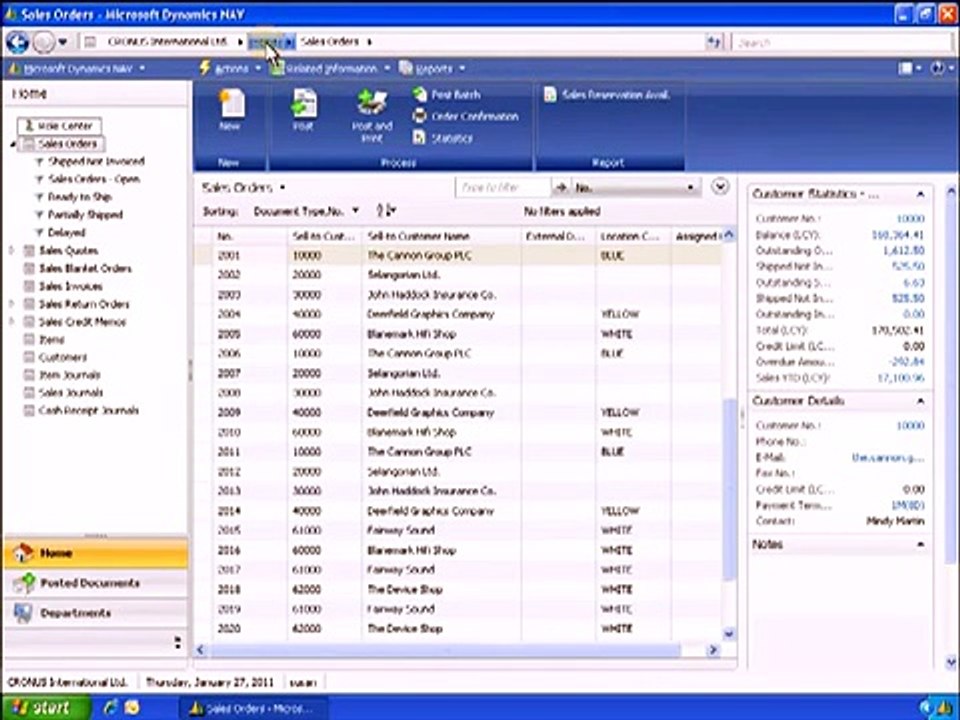Image resolution: width=960 pixels, height=720 pixels.
Task: Open Internet Explorer from quick launch
Action: [x=111, y=708]
